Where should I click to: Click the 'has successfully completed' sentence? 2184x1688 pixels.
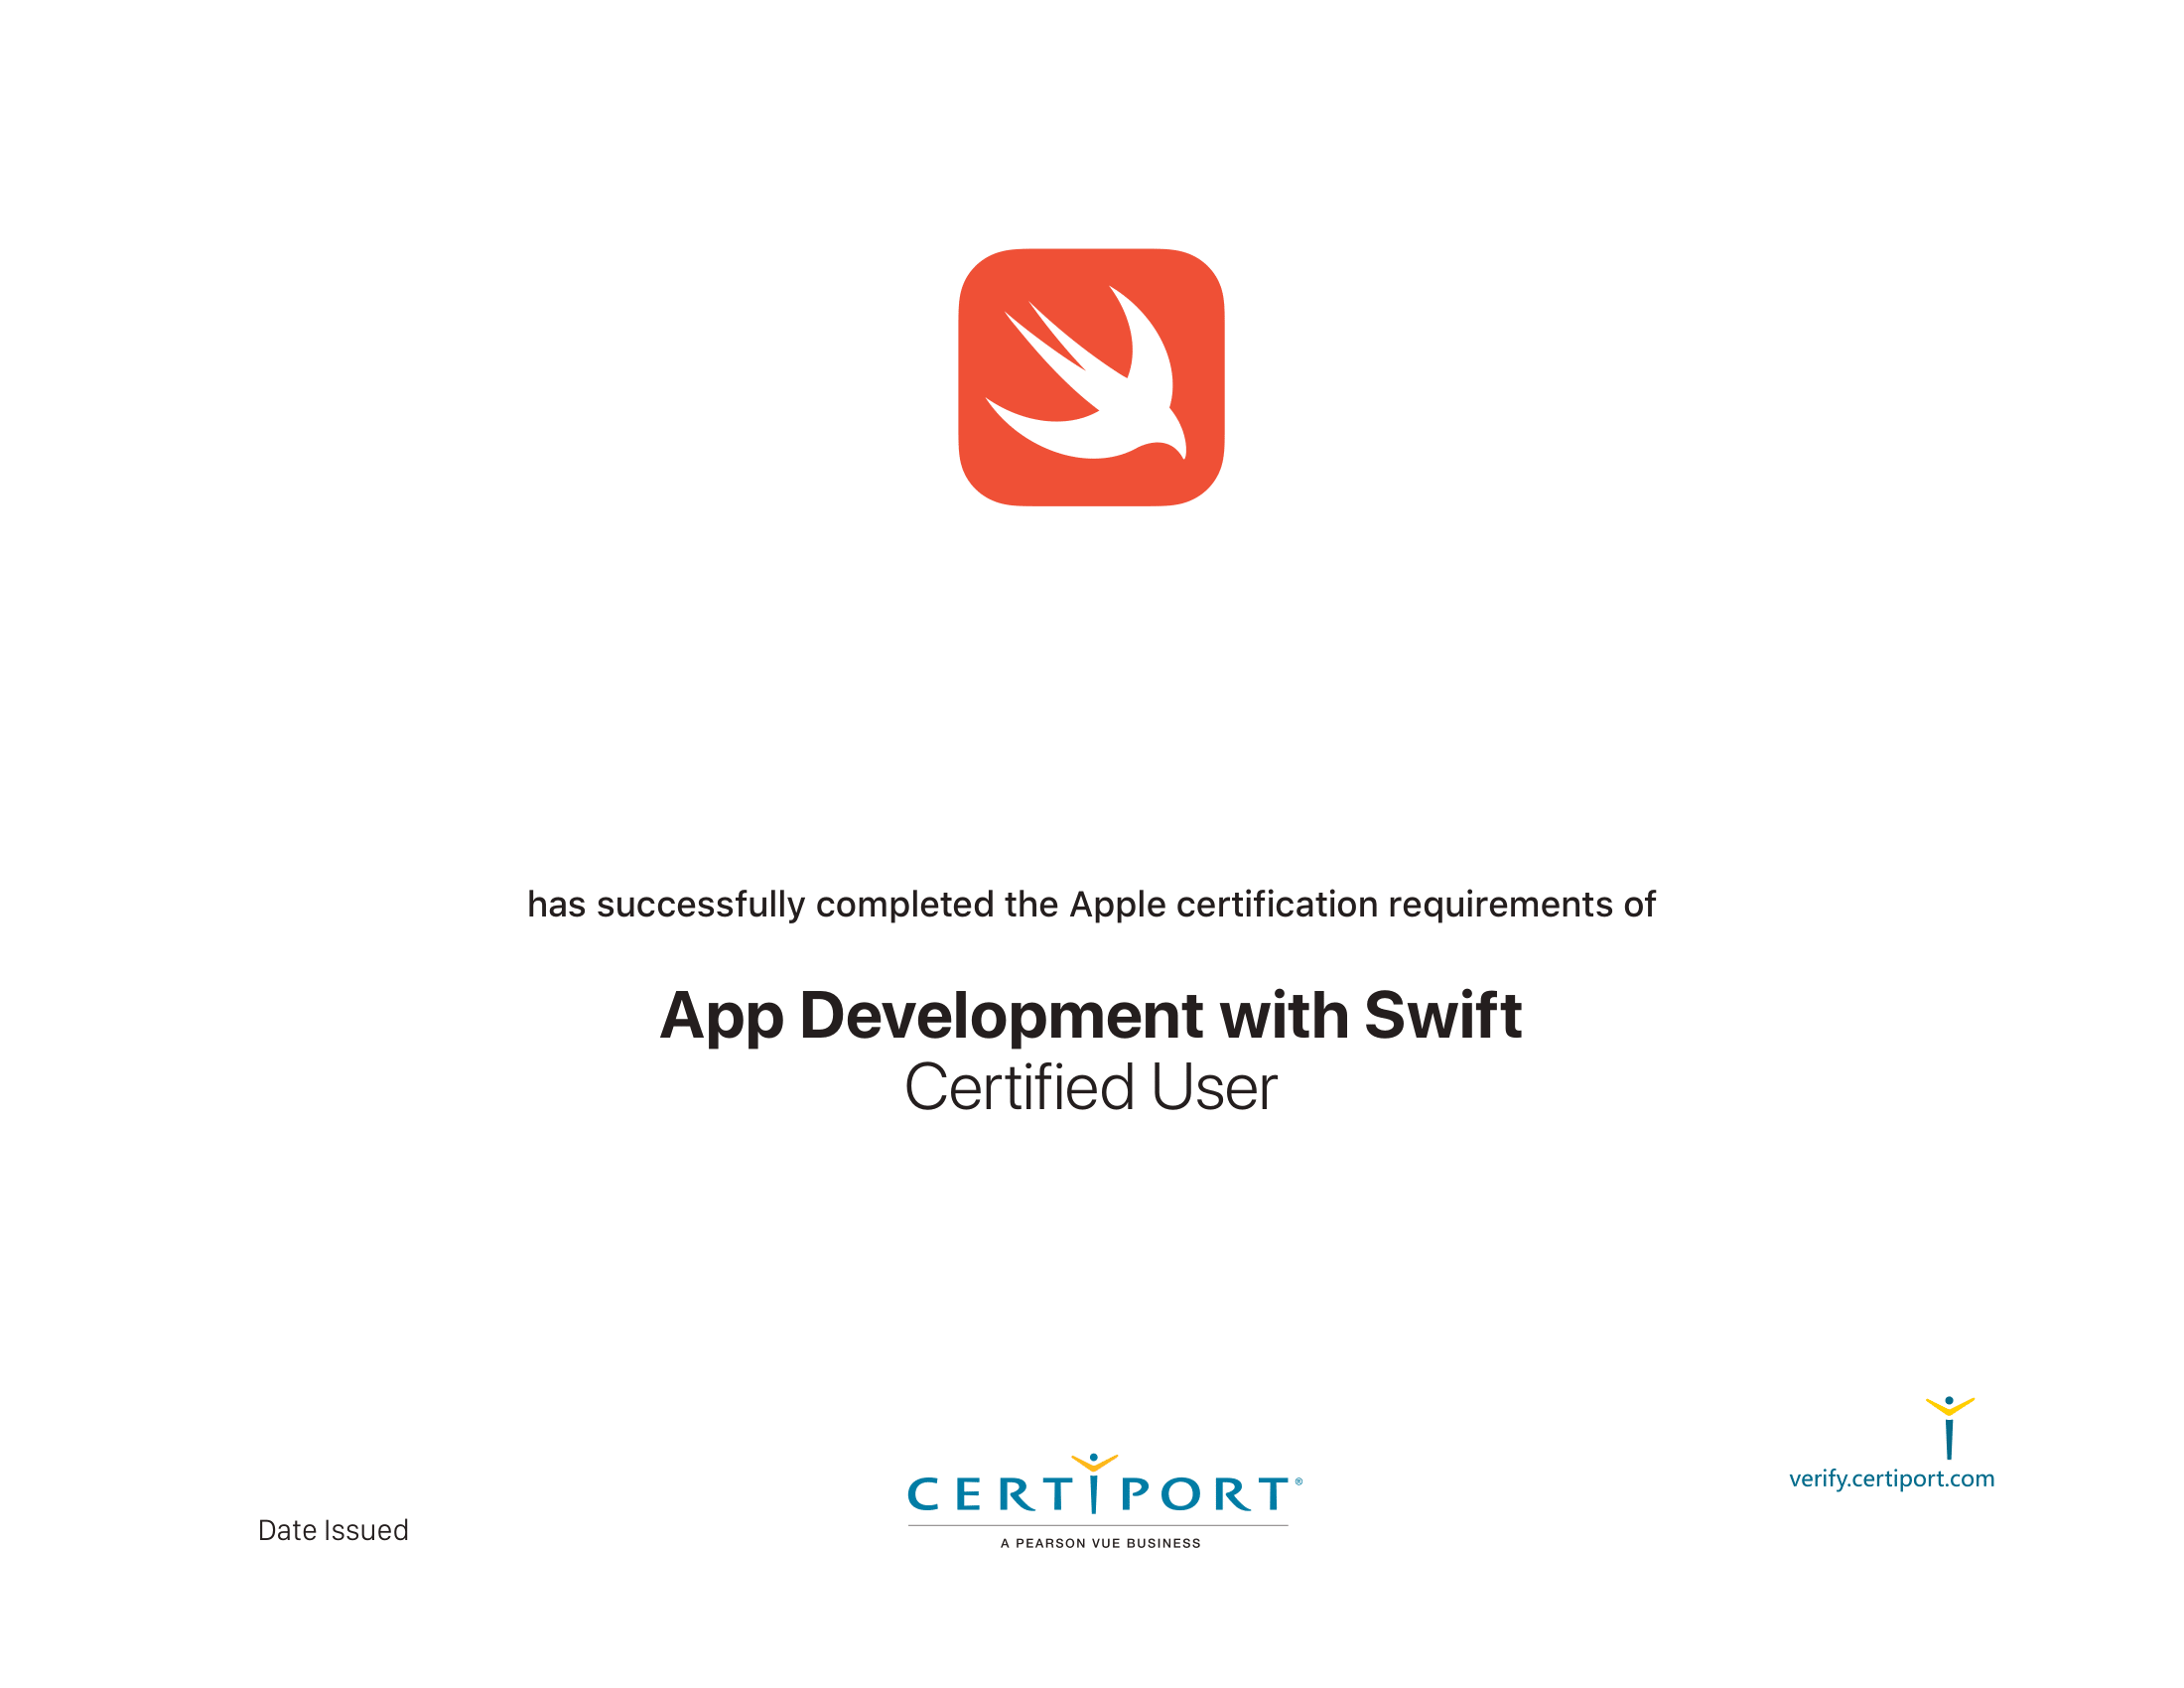coord(1091,905)
